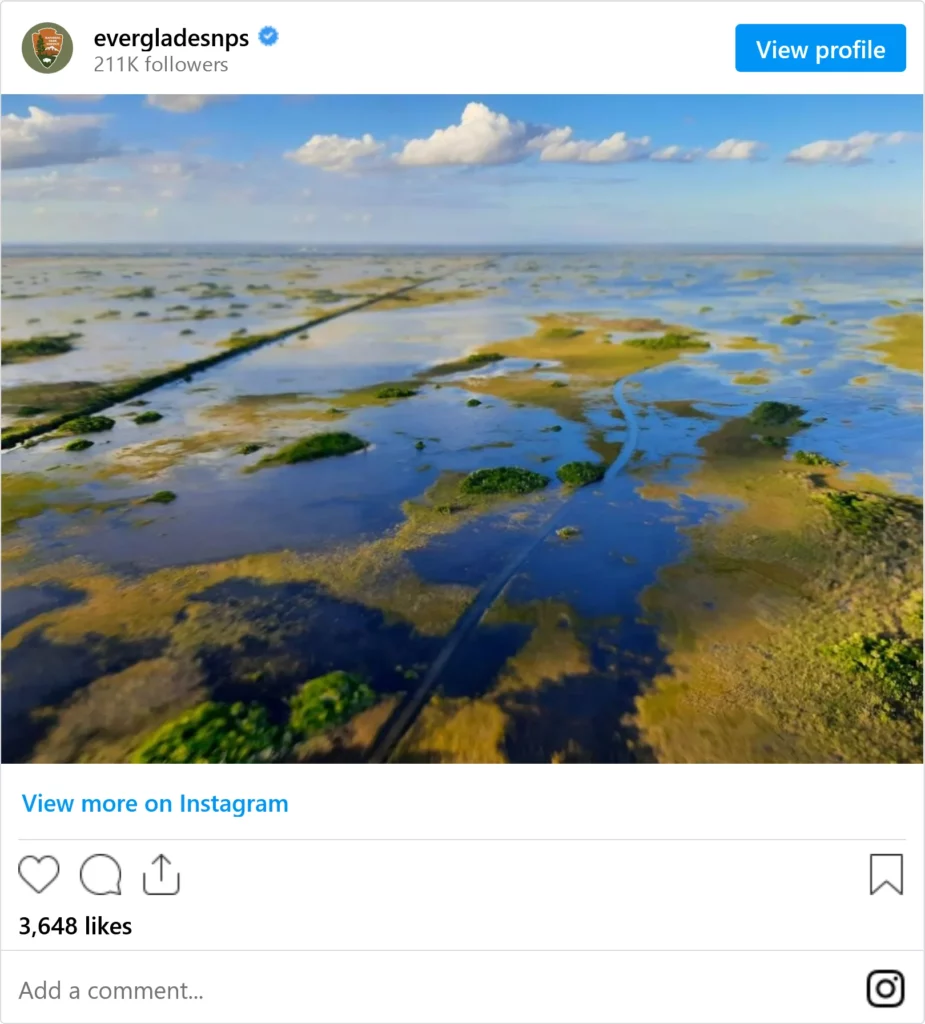Click the long straight road in the photo
This screenshot has height=1024, width=925.
222,358
